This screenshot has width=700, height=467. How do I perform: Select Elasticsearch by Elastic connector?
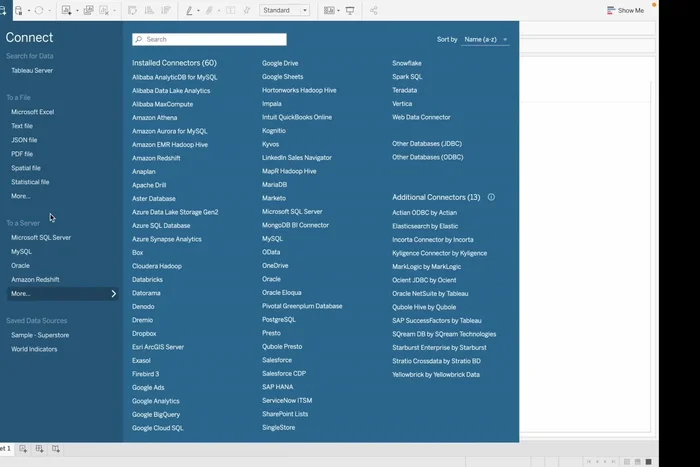[425, 226]
